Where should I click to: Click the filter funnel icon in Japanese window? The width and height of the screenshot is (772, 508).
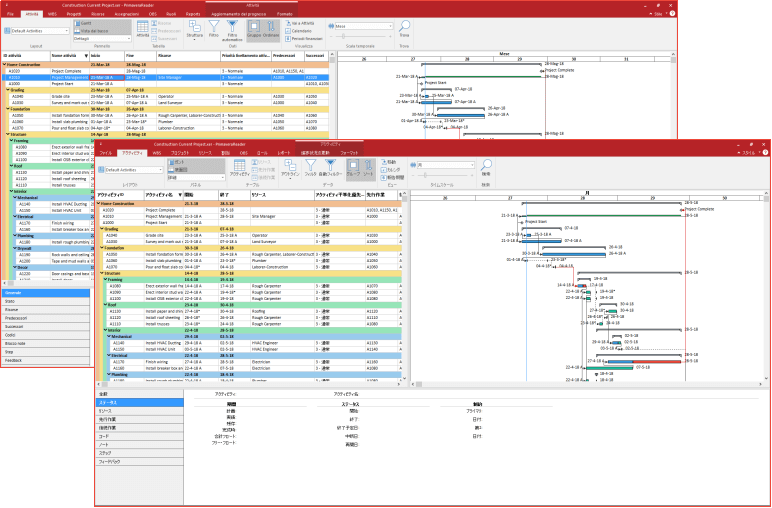click(311, 165)
